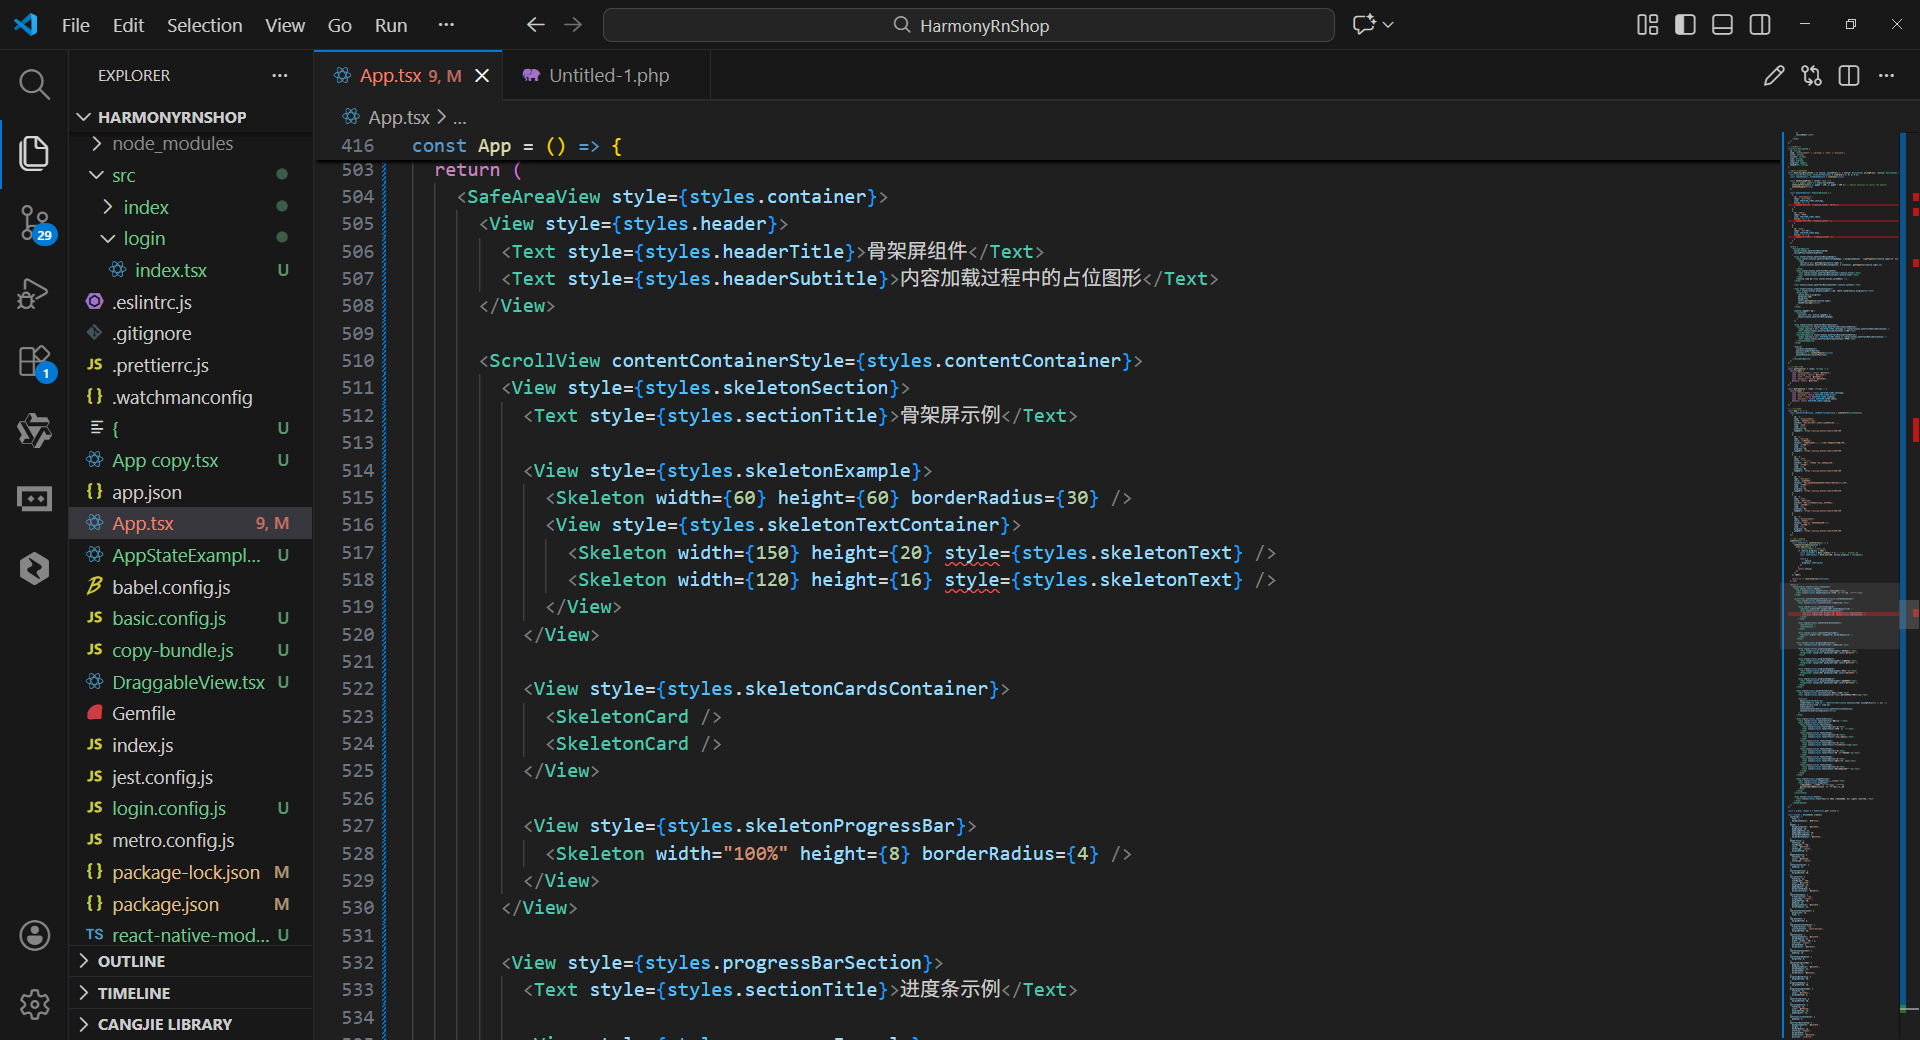This screenshot has height=1040, width=1920.
Task: Select App.tsx in the explorer tree
Action: (x=190, y=524)
